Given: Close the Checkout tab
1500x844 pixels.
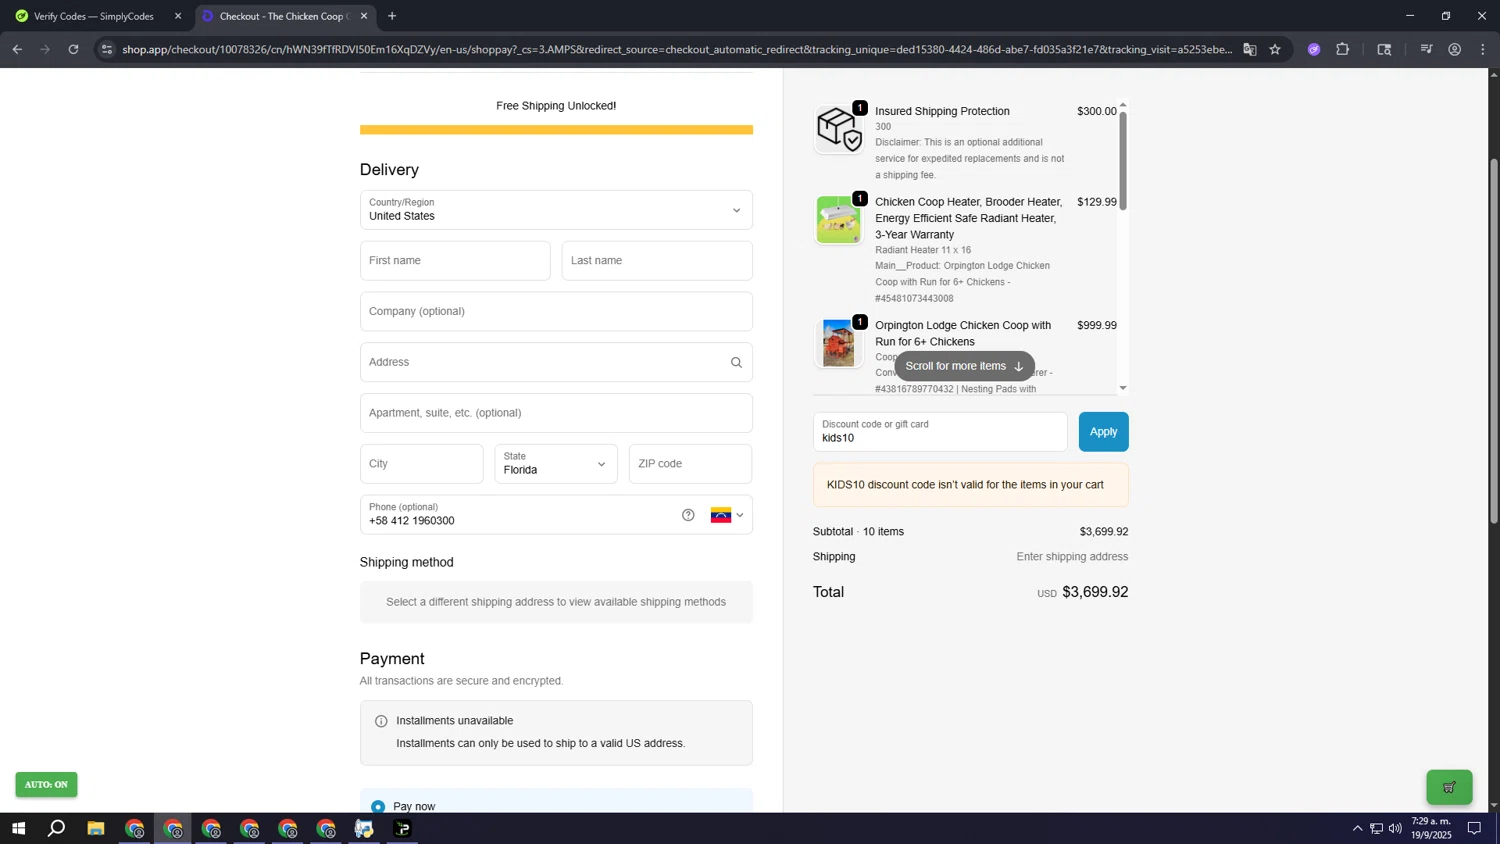Looking at the screenshot, I should [364, 16].
